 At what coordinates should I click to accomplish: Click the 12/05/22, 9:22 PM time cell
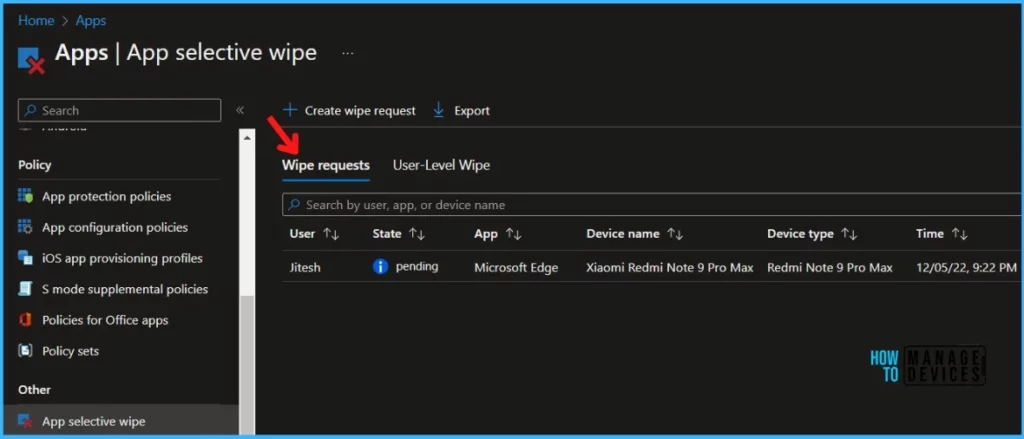pos(966,267)
